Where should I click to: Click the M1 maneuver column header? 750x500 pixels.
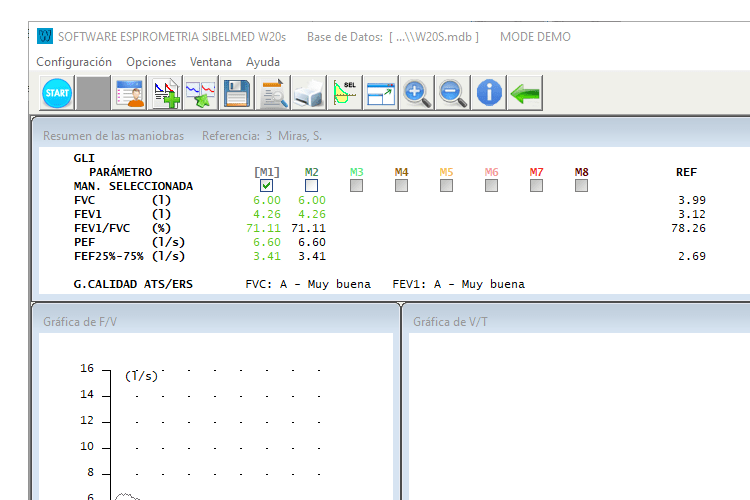point(266,172)
